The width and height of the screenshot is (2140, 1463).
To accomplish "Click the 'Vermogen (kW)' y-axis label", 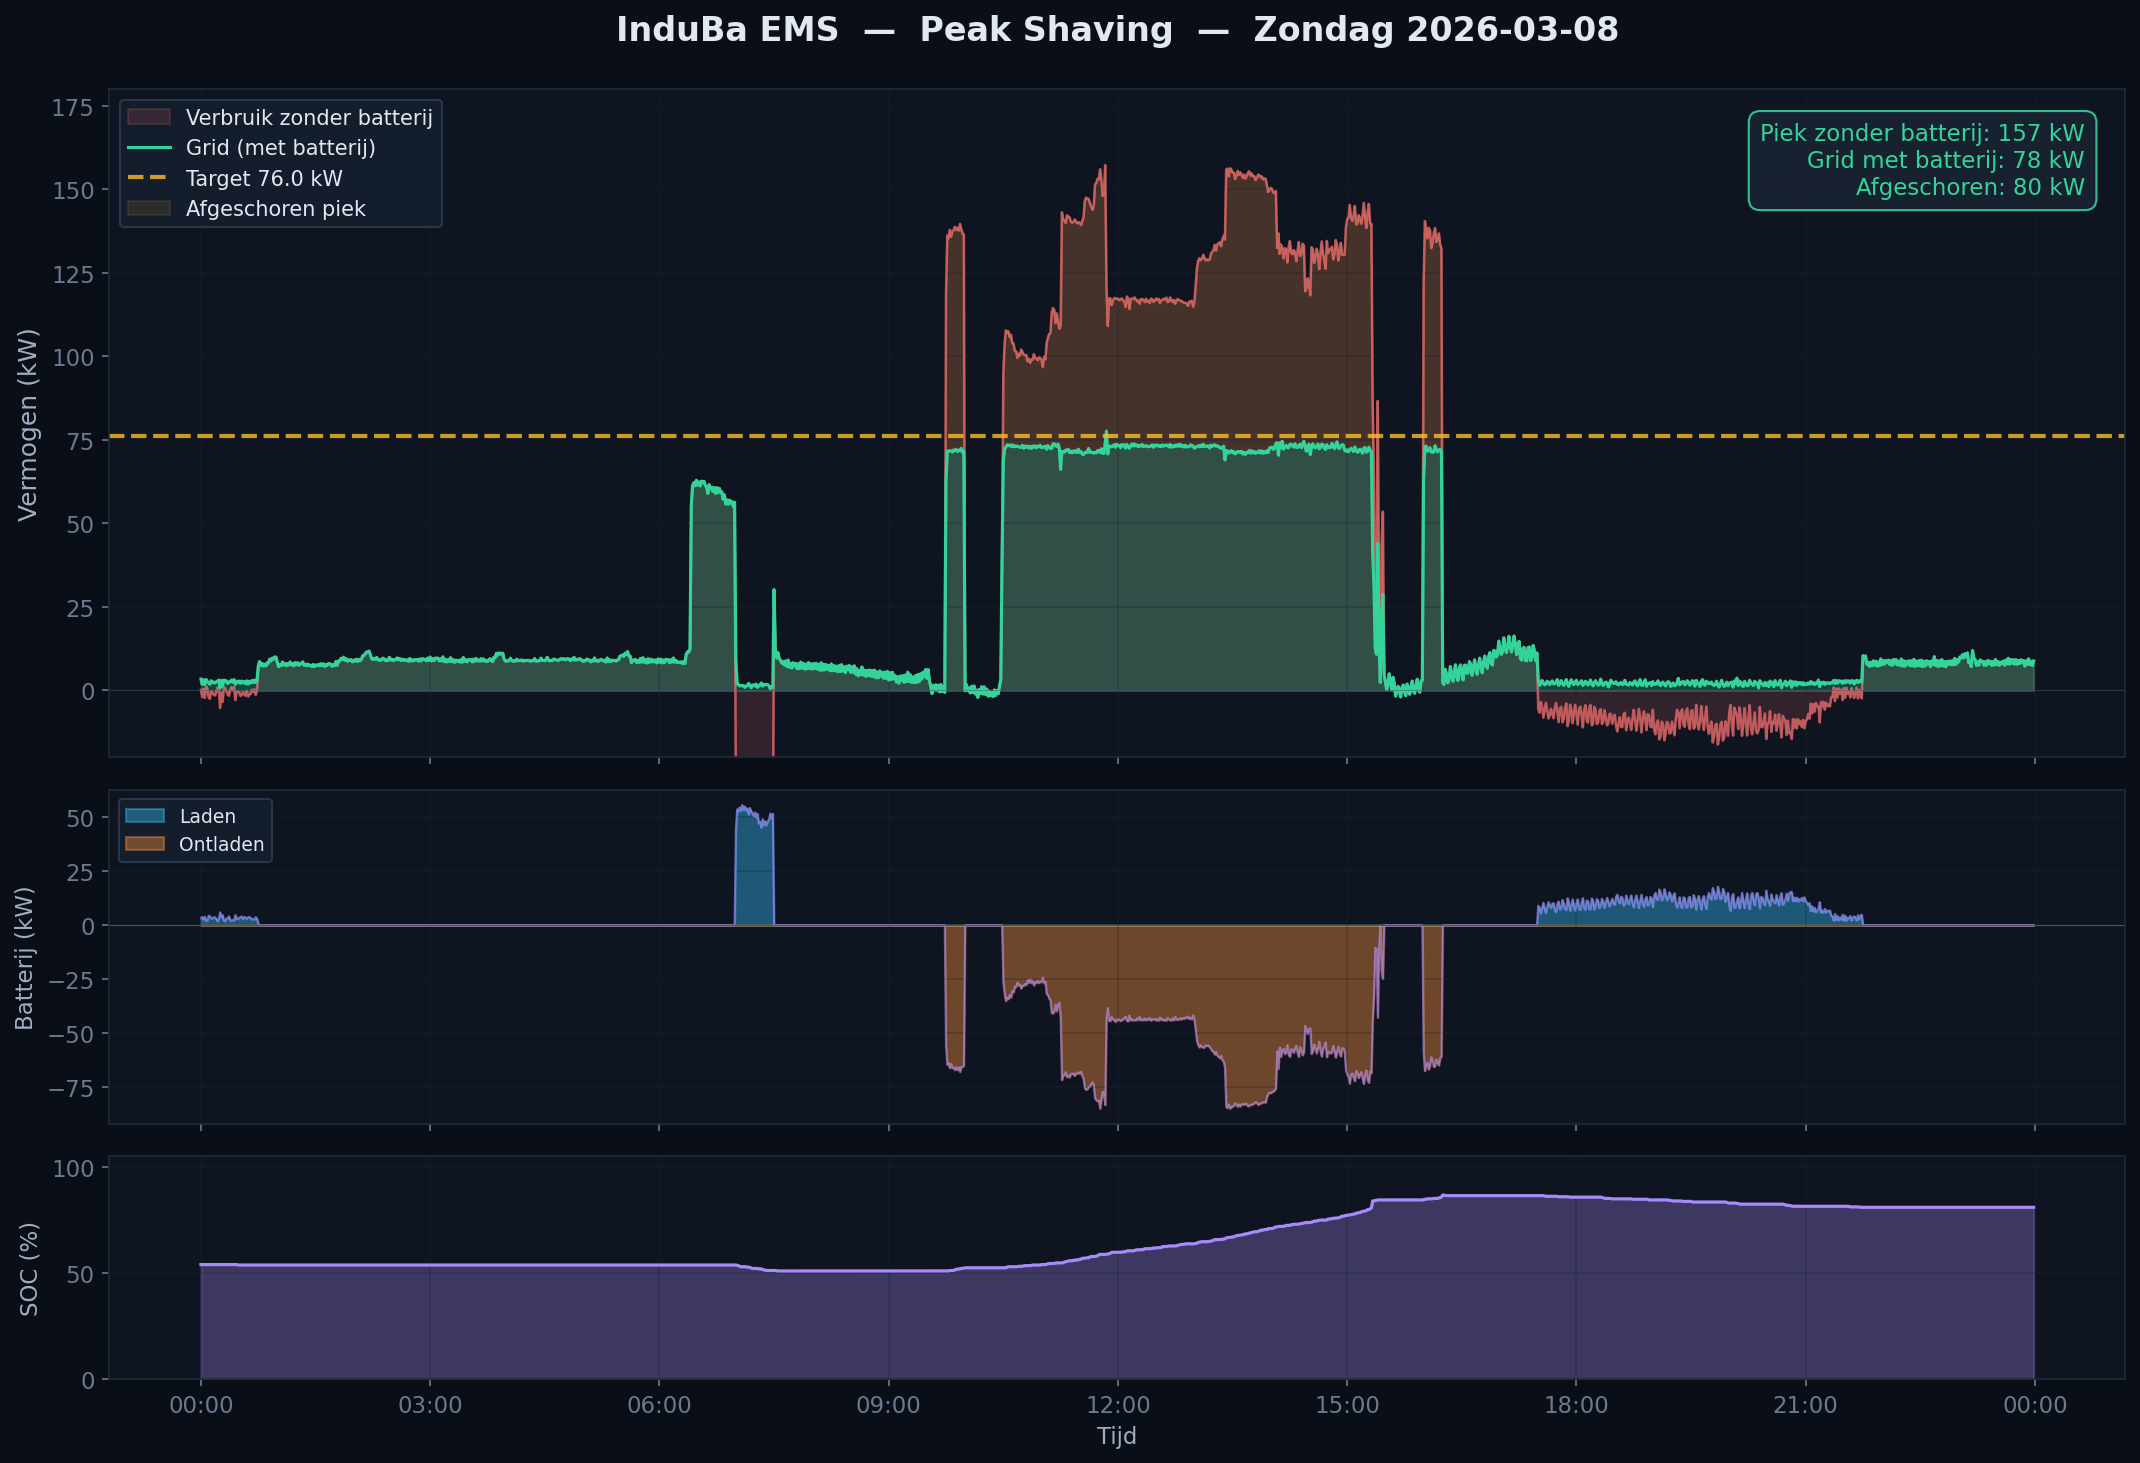I will 28,424.
